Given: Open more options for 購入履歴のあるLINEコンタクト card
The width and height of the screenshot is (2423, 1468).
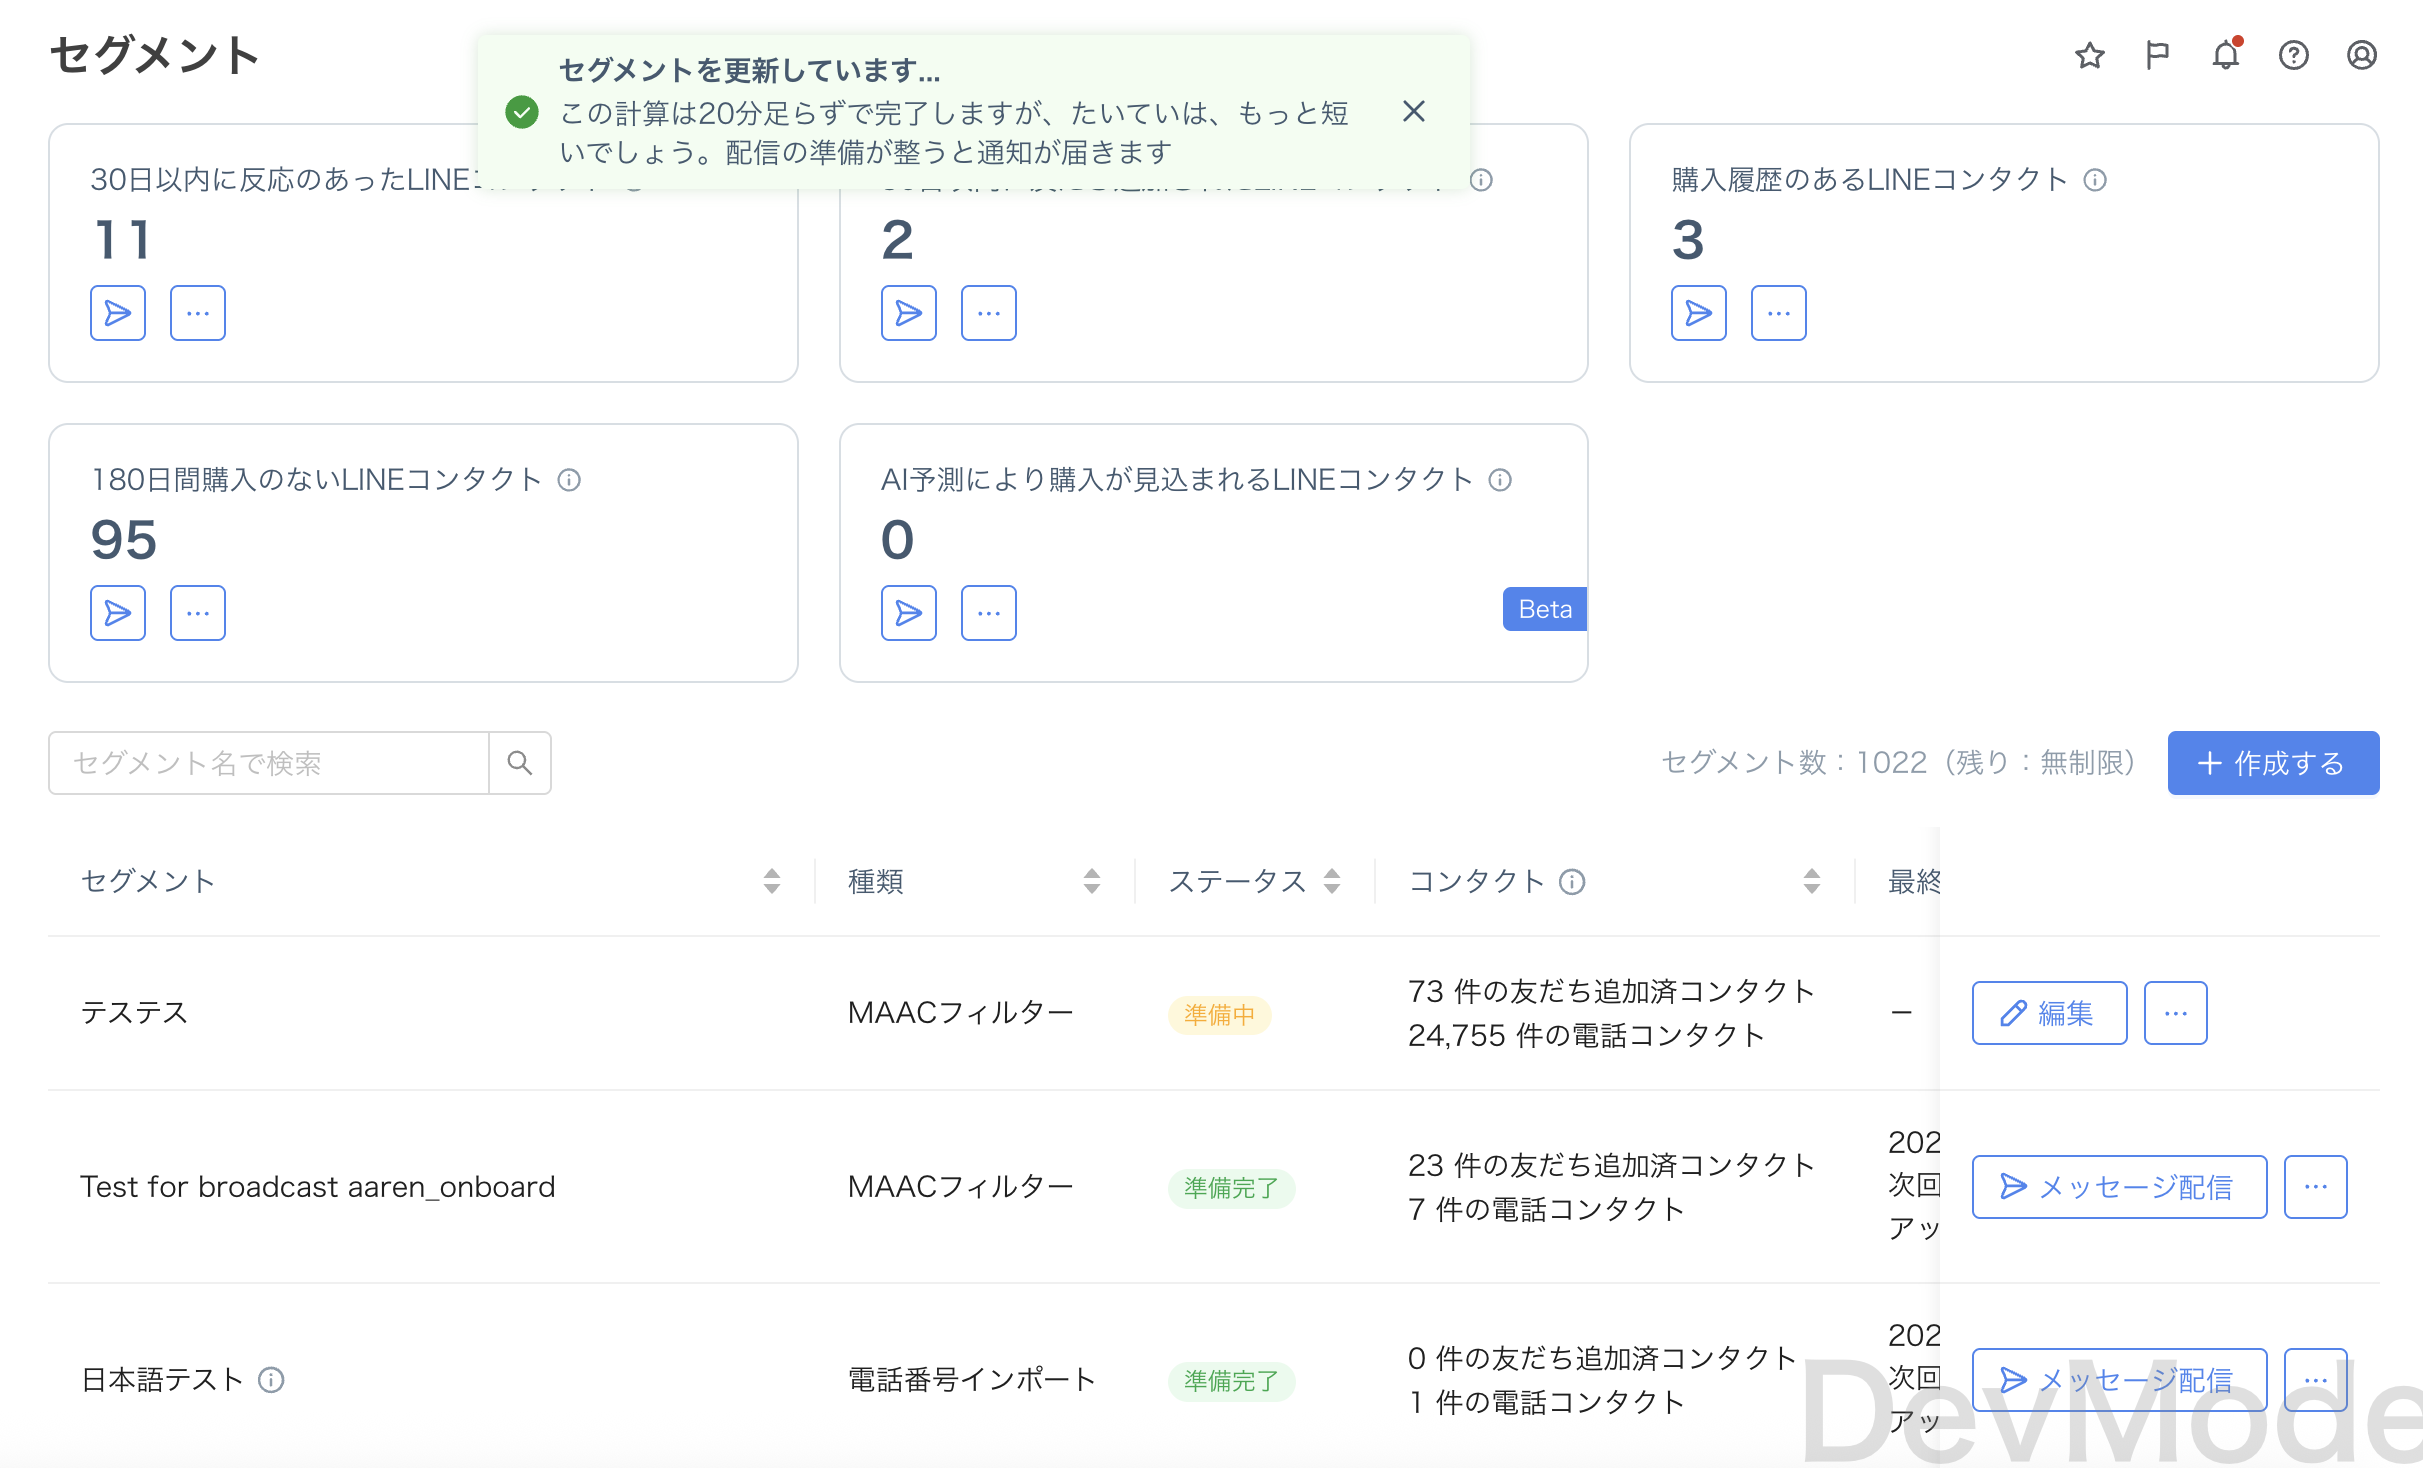Looking at the screenshot, I should click(x=1778, y=313).
